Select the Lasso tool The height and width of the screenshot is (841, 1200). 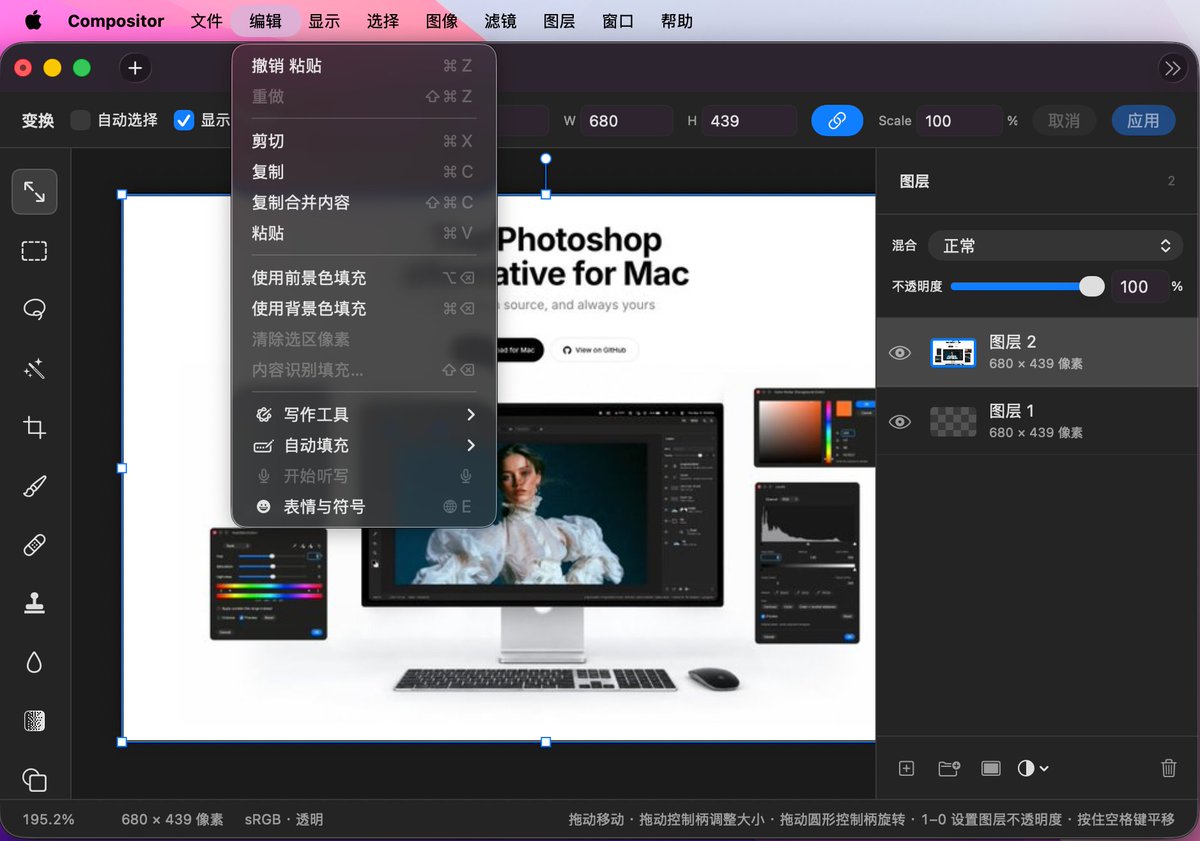(34, 310)
